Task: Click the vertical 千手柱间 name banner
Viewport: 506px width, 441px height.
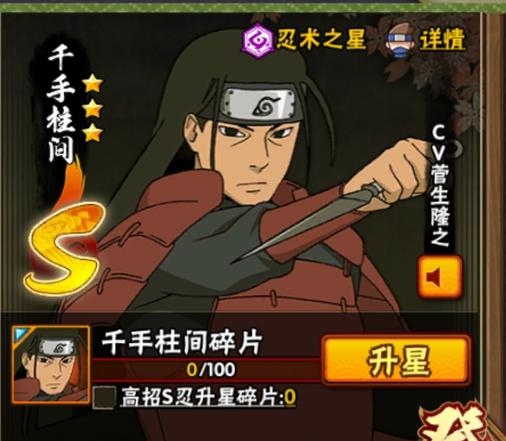Action: click(x=61, y=104)
